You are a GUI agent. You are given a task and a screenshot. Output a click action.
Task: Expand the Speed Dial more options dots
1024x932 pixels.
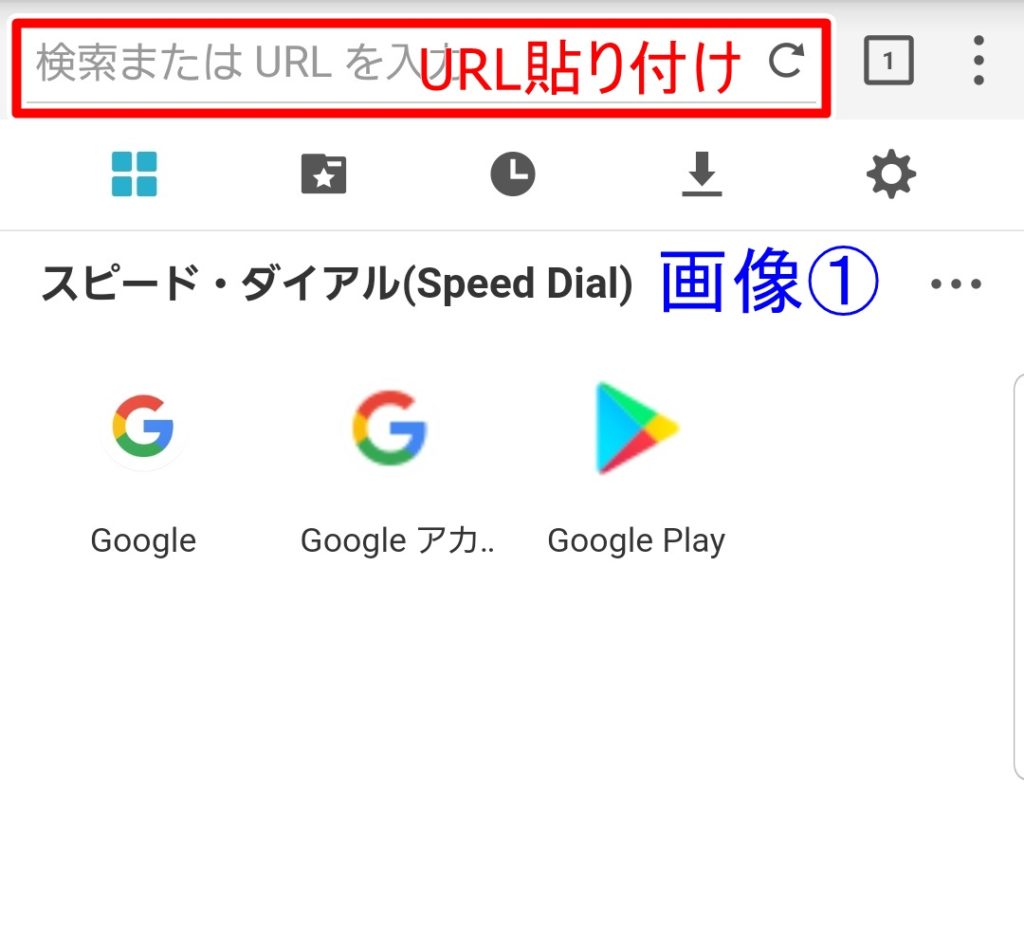point(956,283)
